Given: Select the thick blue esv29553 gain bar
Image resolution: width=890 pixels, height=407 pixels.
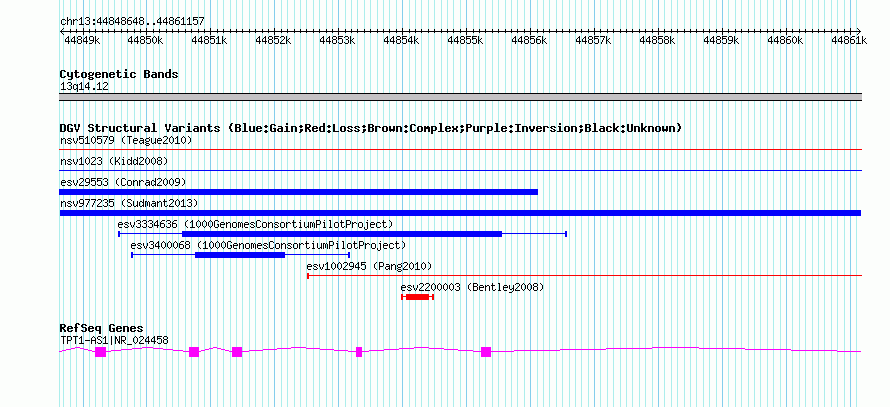Looking at the screenshot, I should (299, 192).
